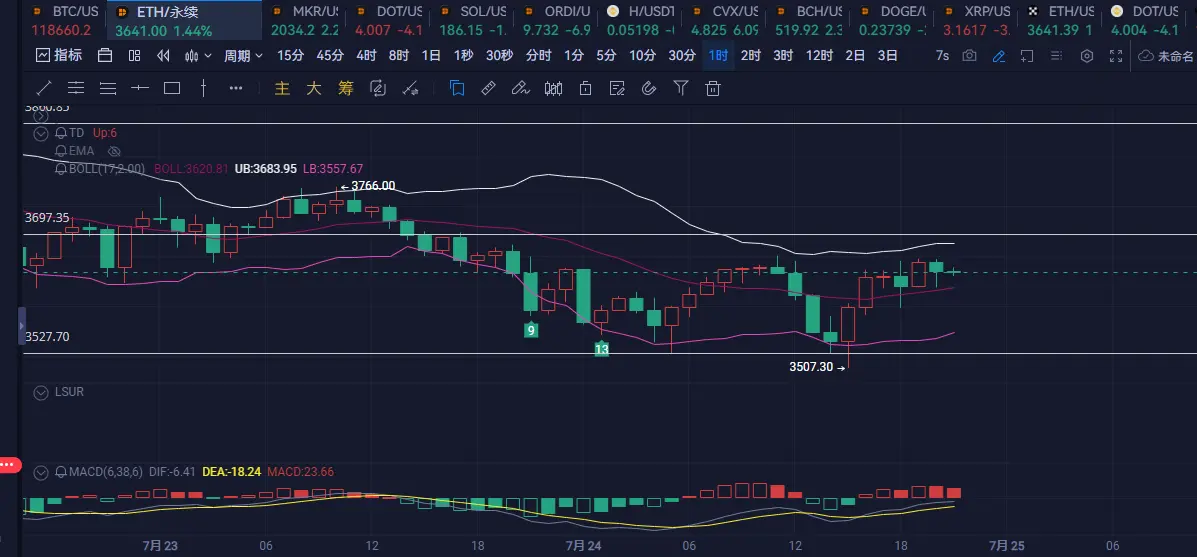Select the 4时 timeframe
Image resolution: width=1197 pixels, height=557 pixels.
tap(366, 56)
